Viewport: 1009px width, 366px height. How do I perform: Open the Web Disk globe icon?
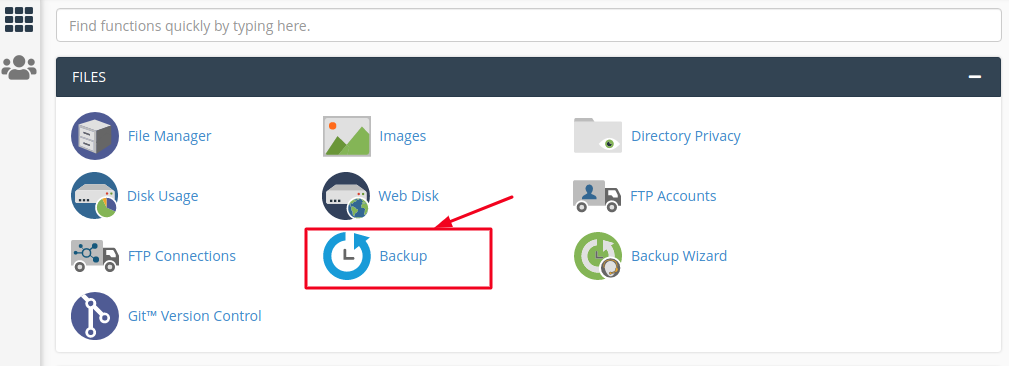tap(346, 196)
